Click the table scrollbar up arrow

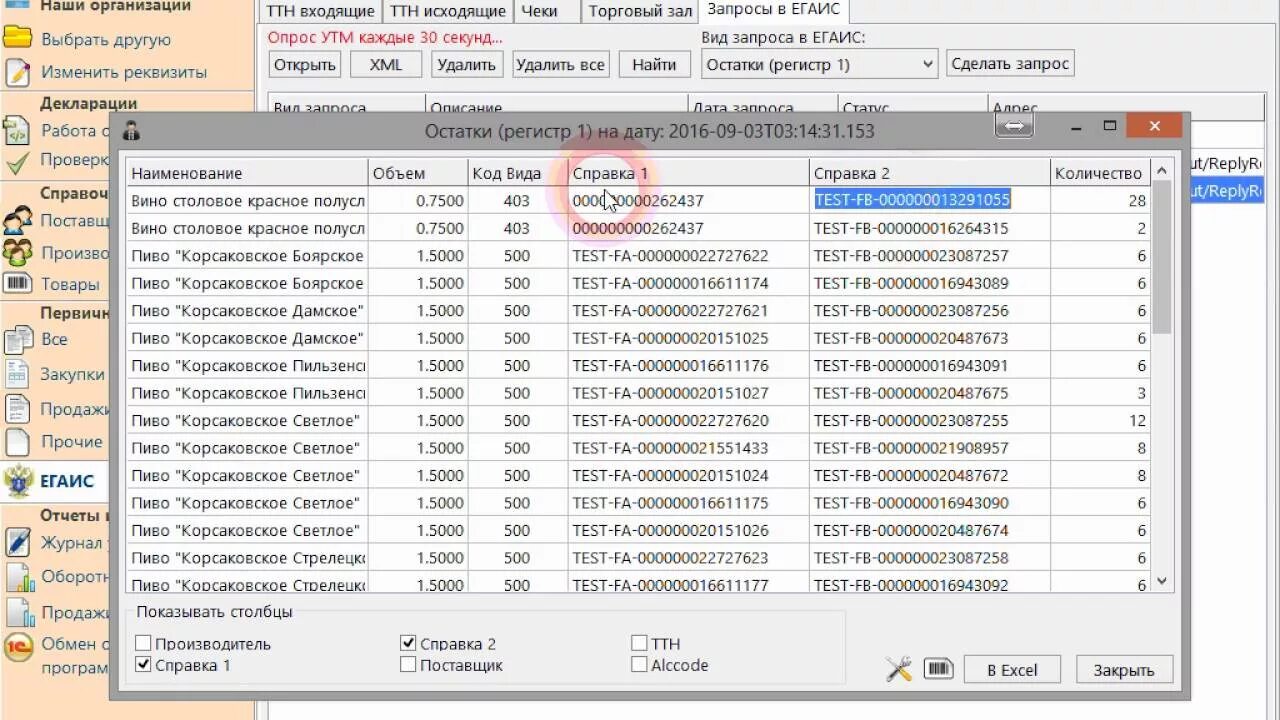[1161, 171]
